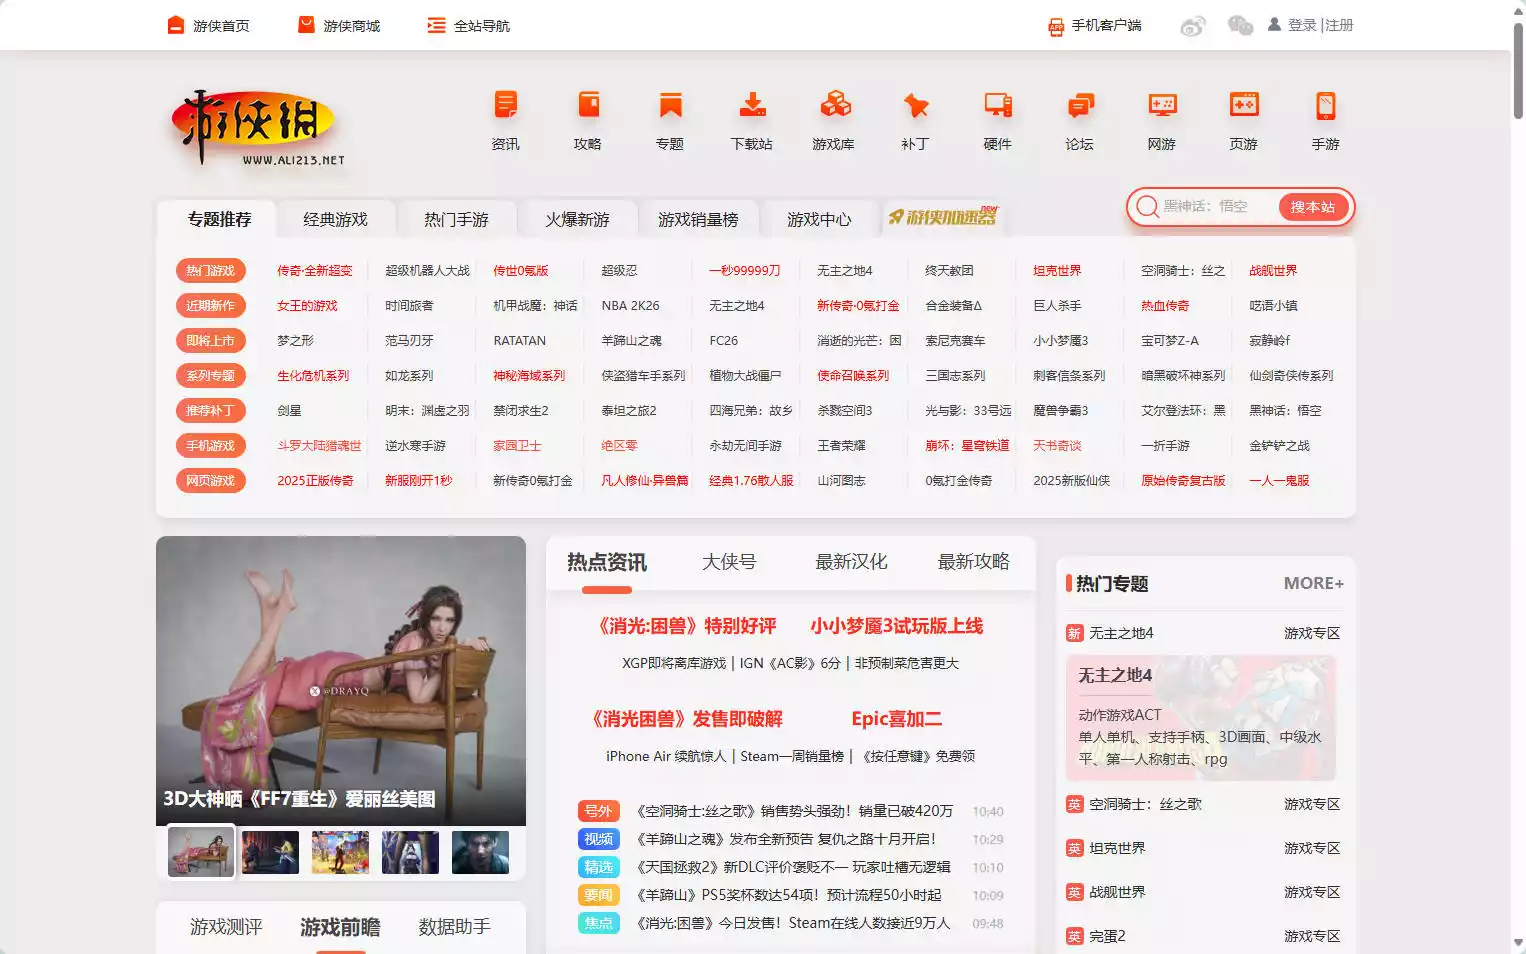Click the 注册 register link
This screenshot has width=1526, height=954.
click(1340, 25)
